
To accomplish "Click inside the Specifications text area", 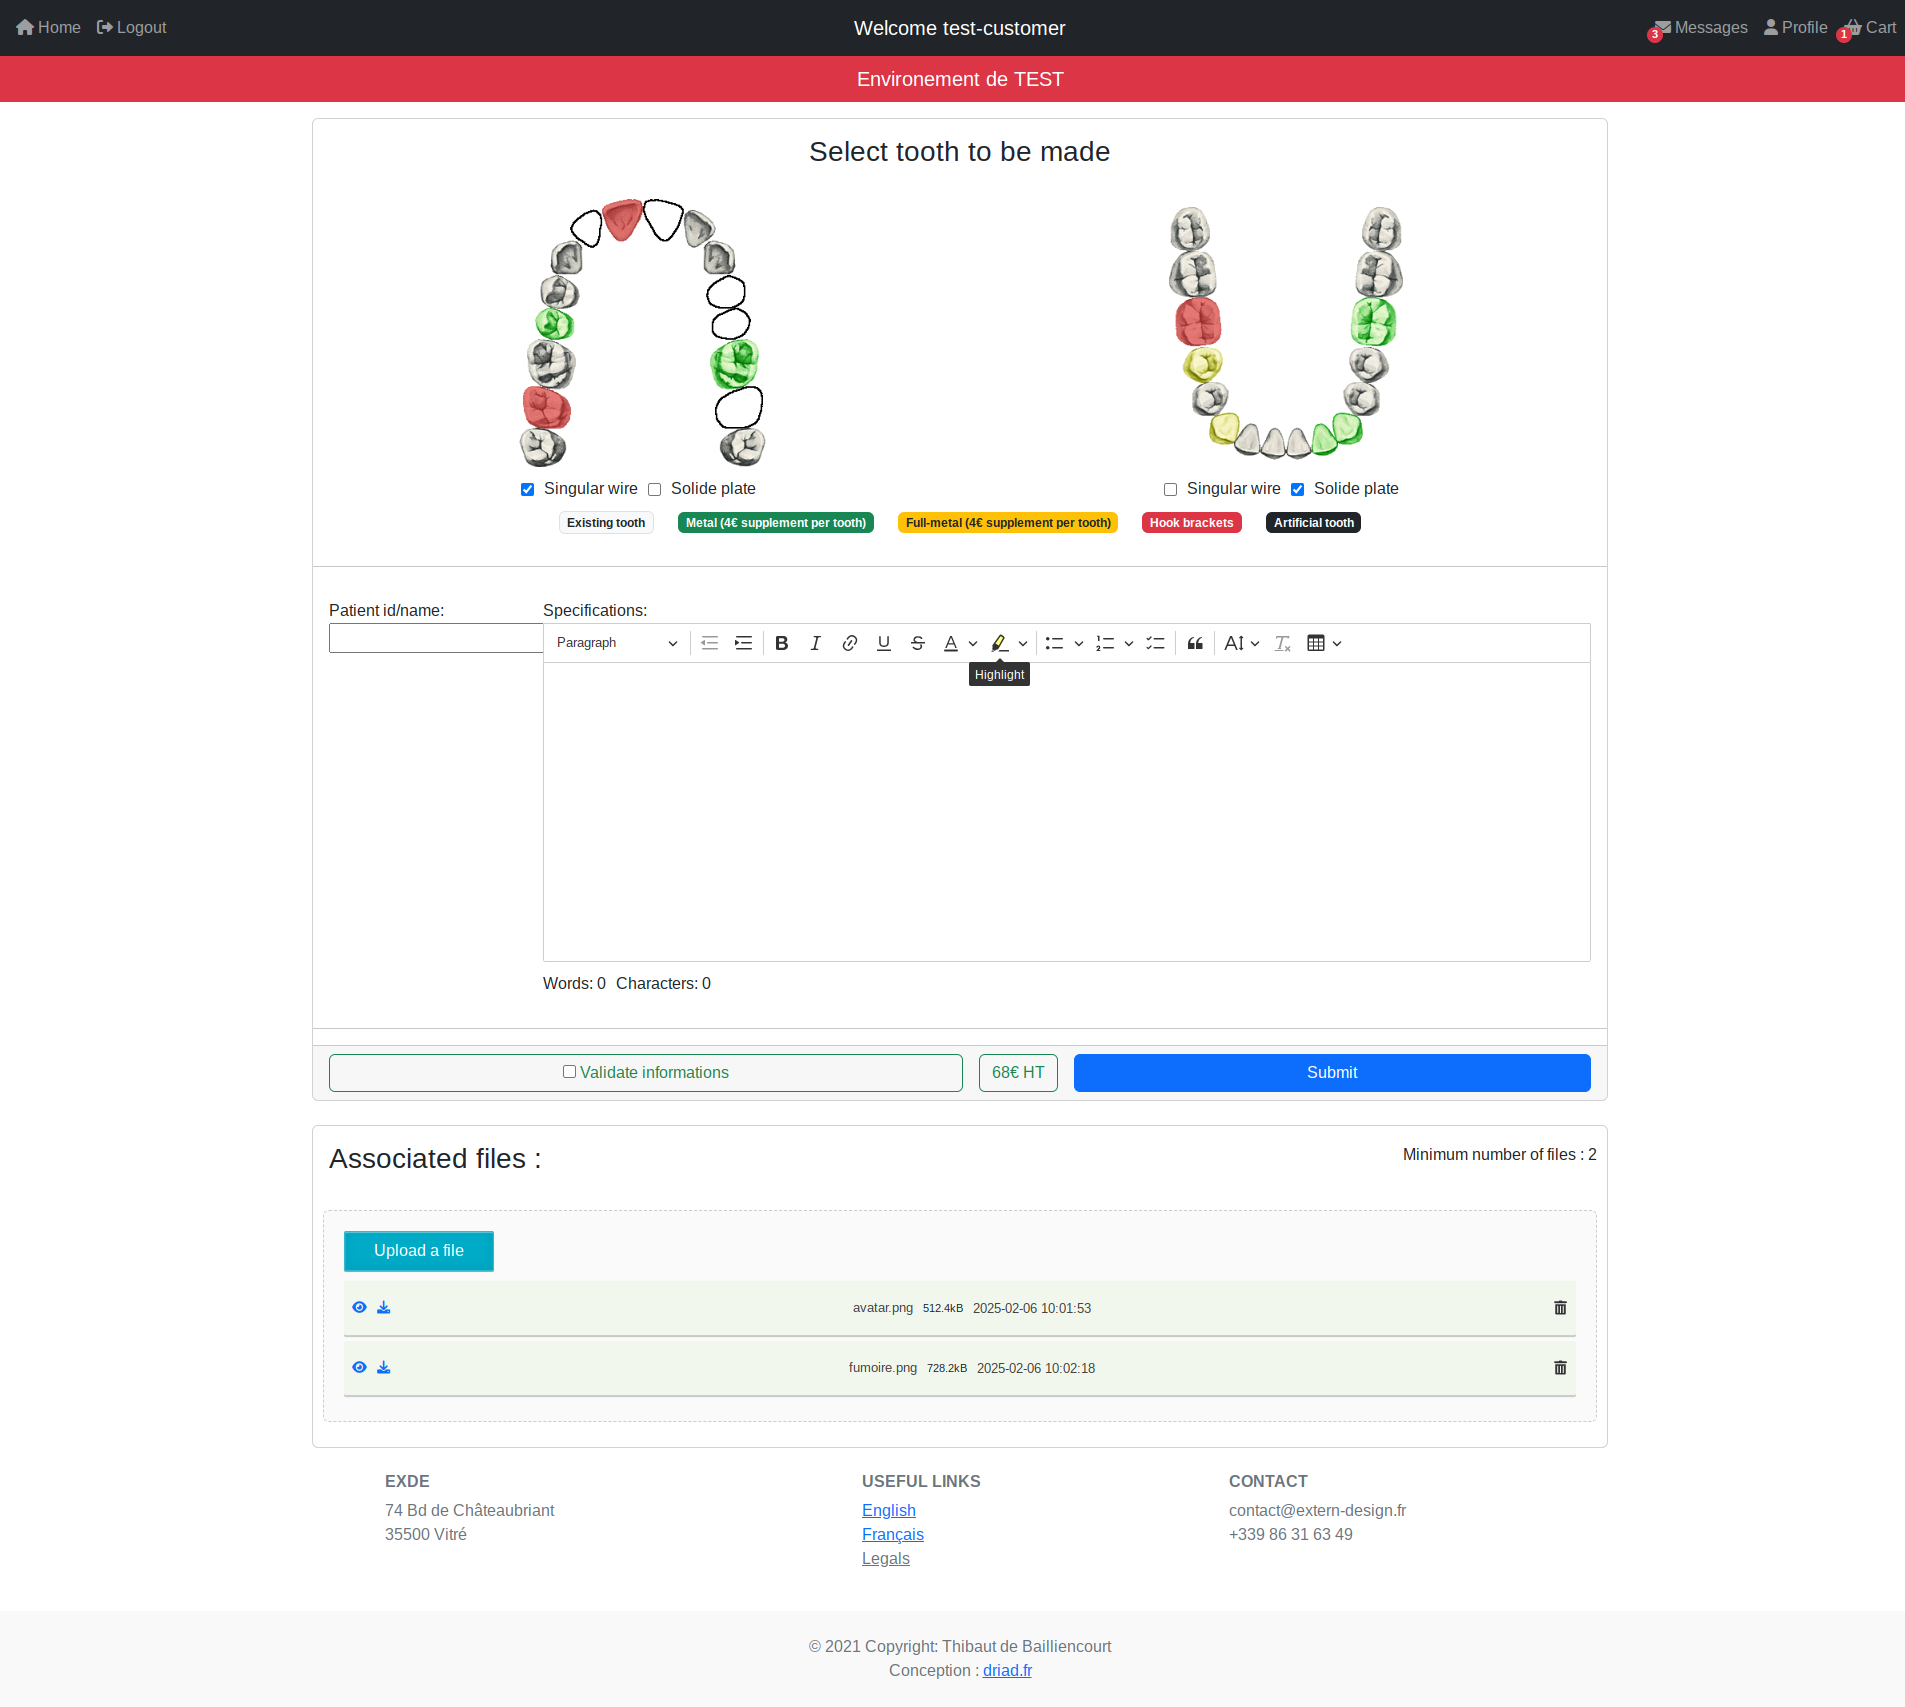I will coord(1067,812).
